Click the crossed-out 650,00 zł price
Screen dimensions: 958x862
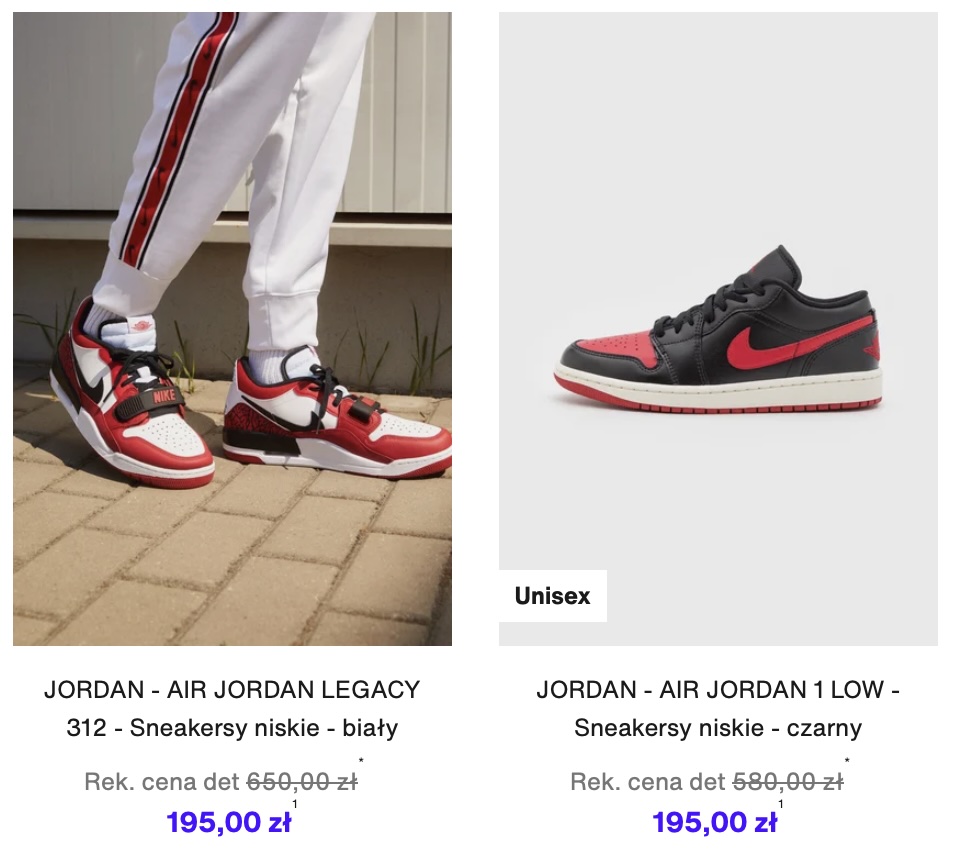(302, 781)
